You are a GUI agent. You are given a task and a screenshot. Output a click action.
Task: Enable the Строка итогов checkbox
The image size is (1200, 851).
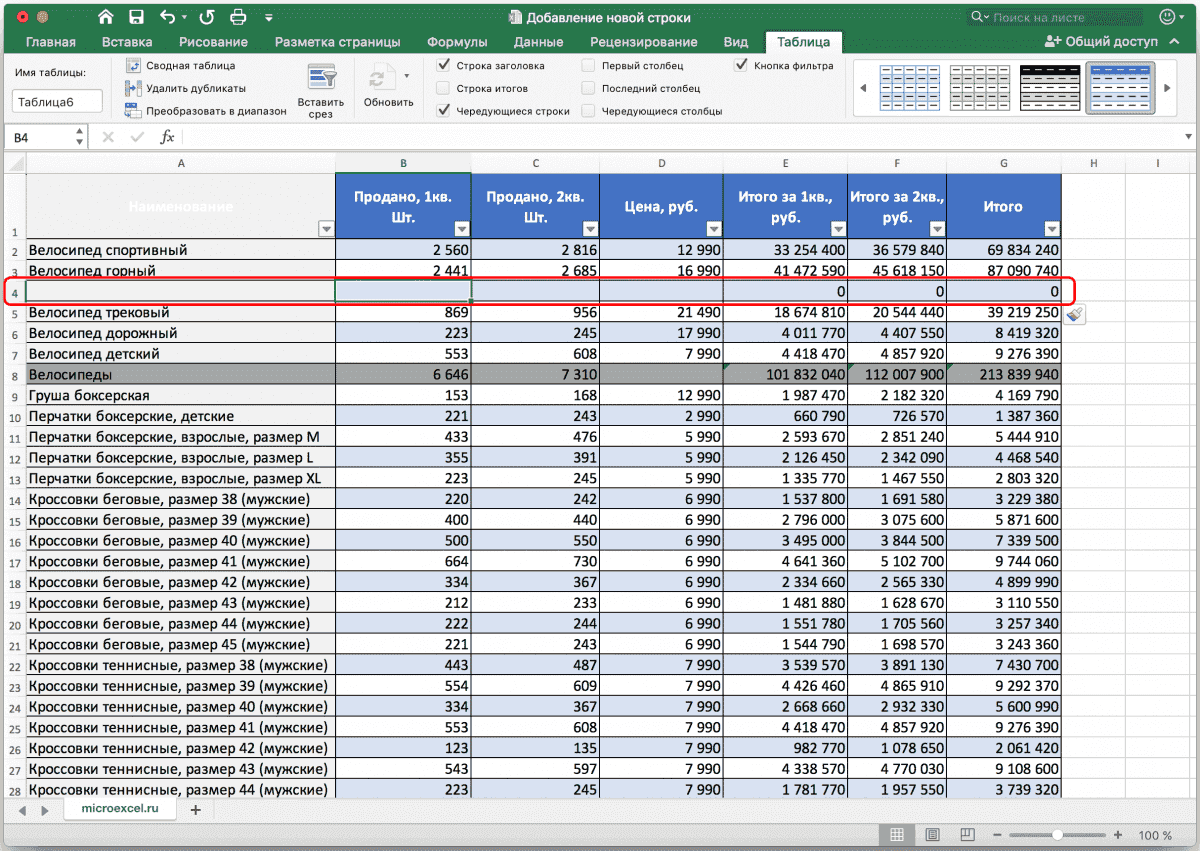(443, 88)
